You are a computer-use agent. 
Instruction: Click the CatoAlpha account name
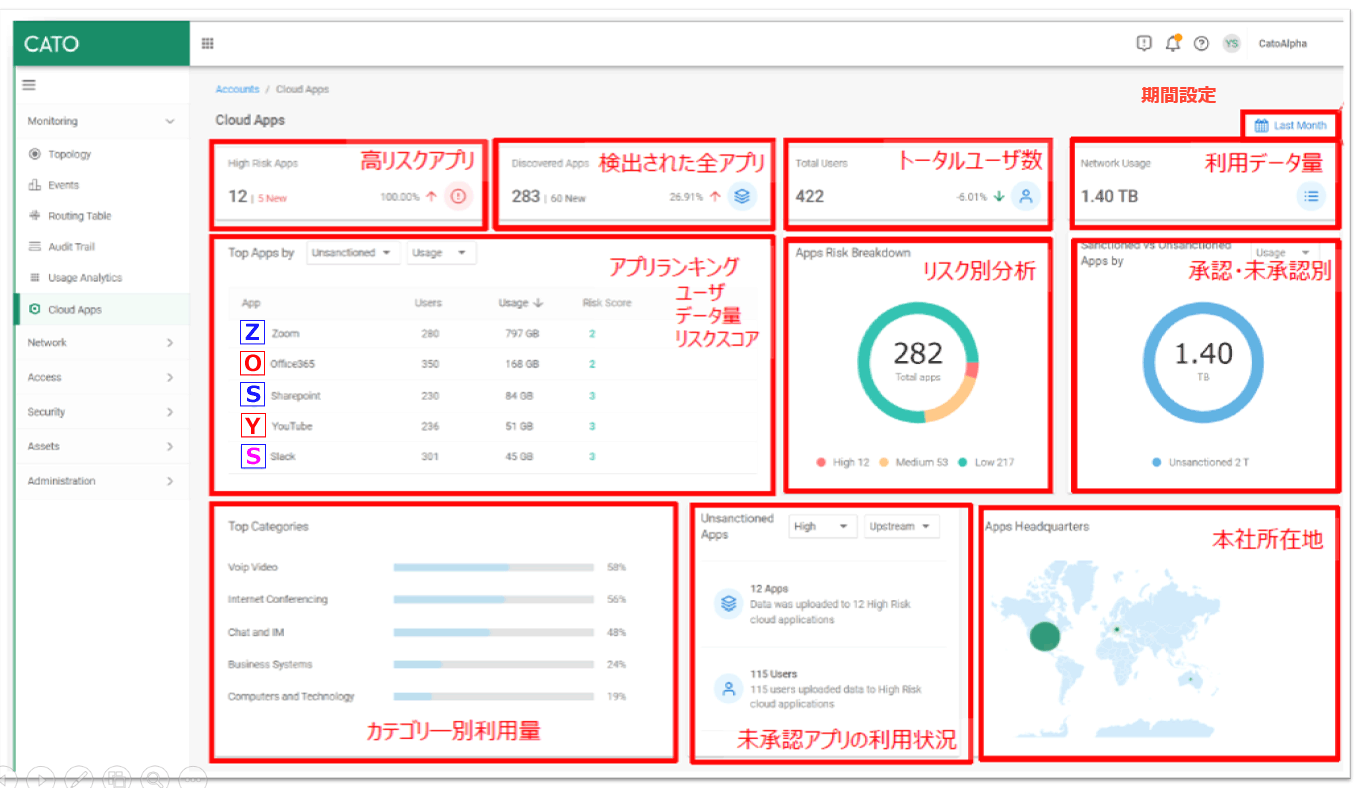point(1282,44)
